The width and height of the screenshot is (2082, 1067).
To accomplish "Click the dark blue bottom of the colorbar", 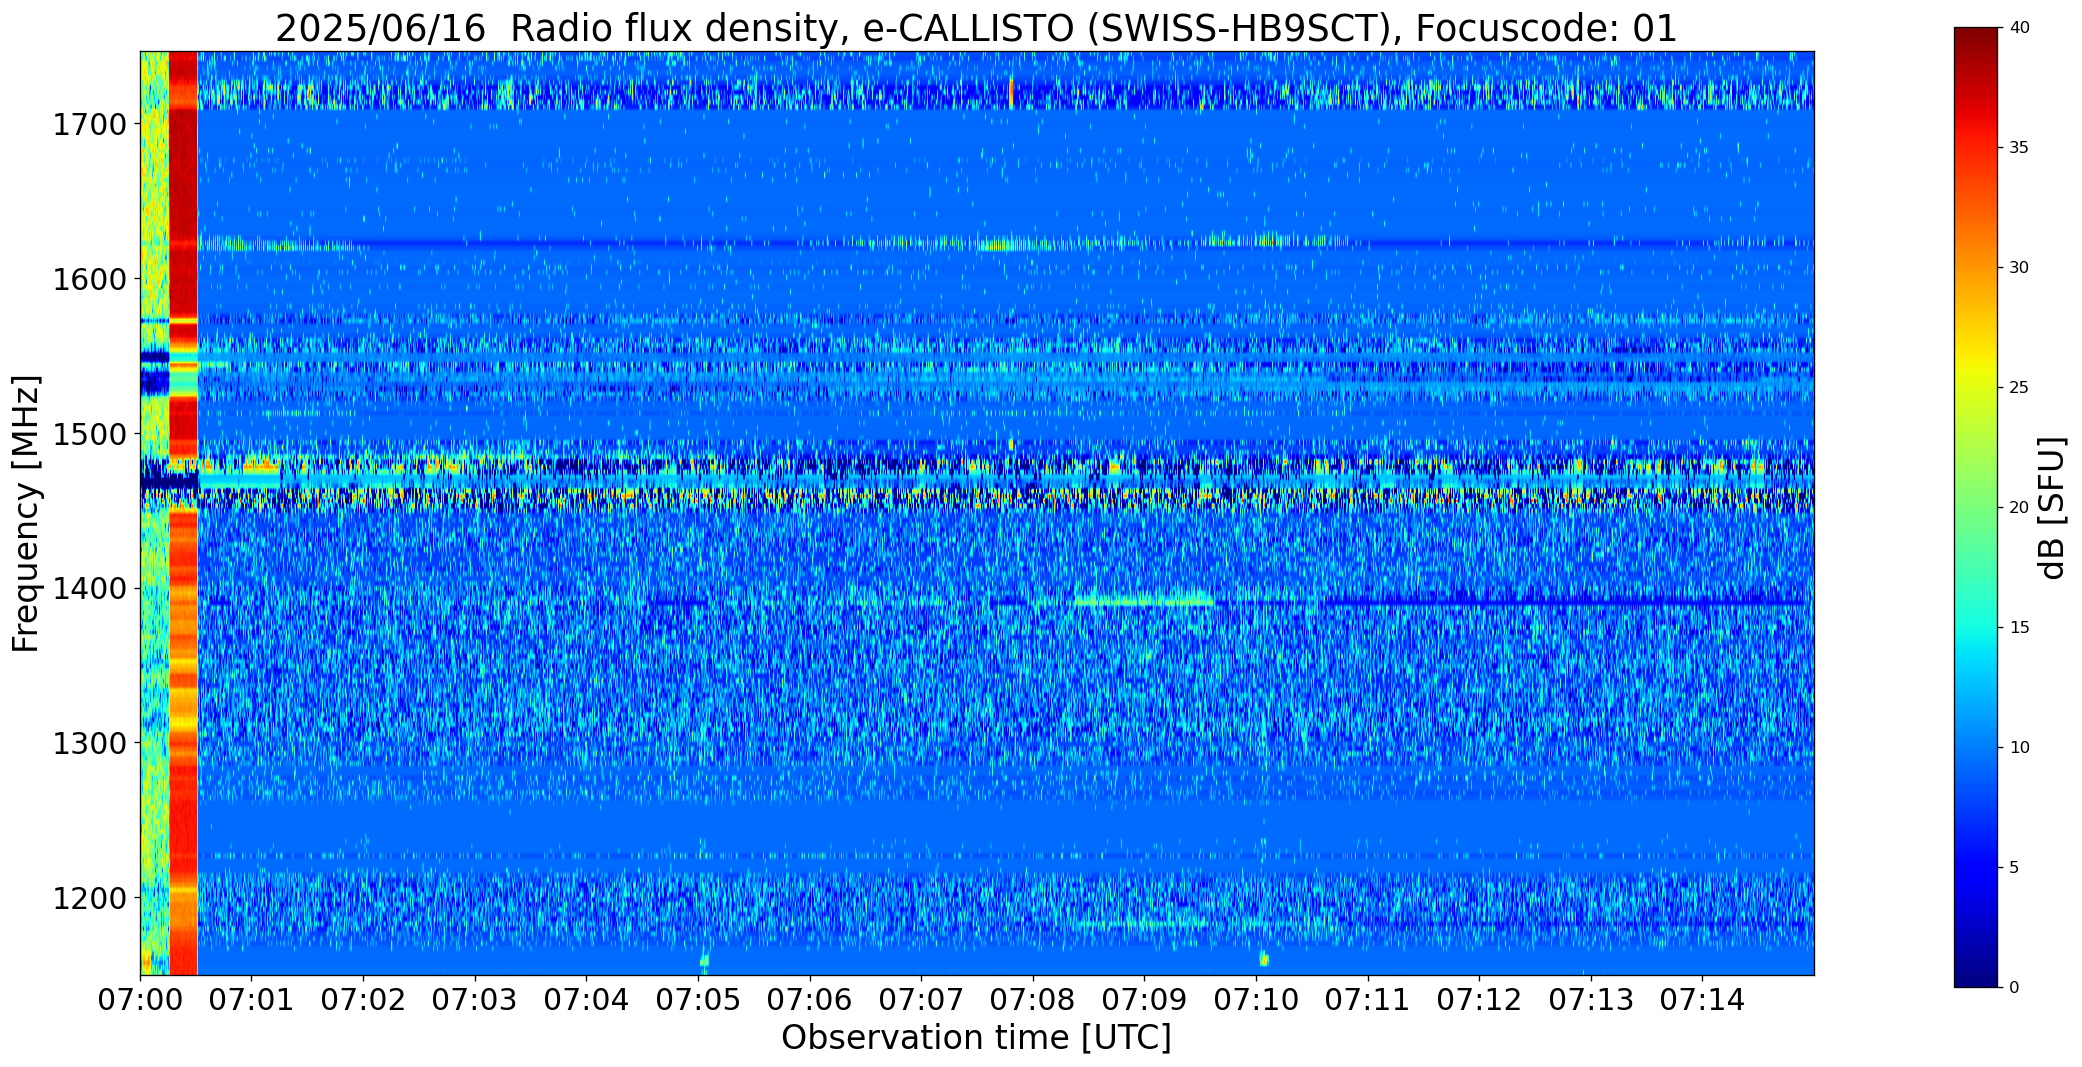I will point(1977,972).
